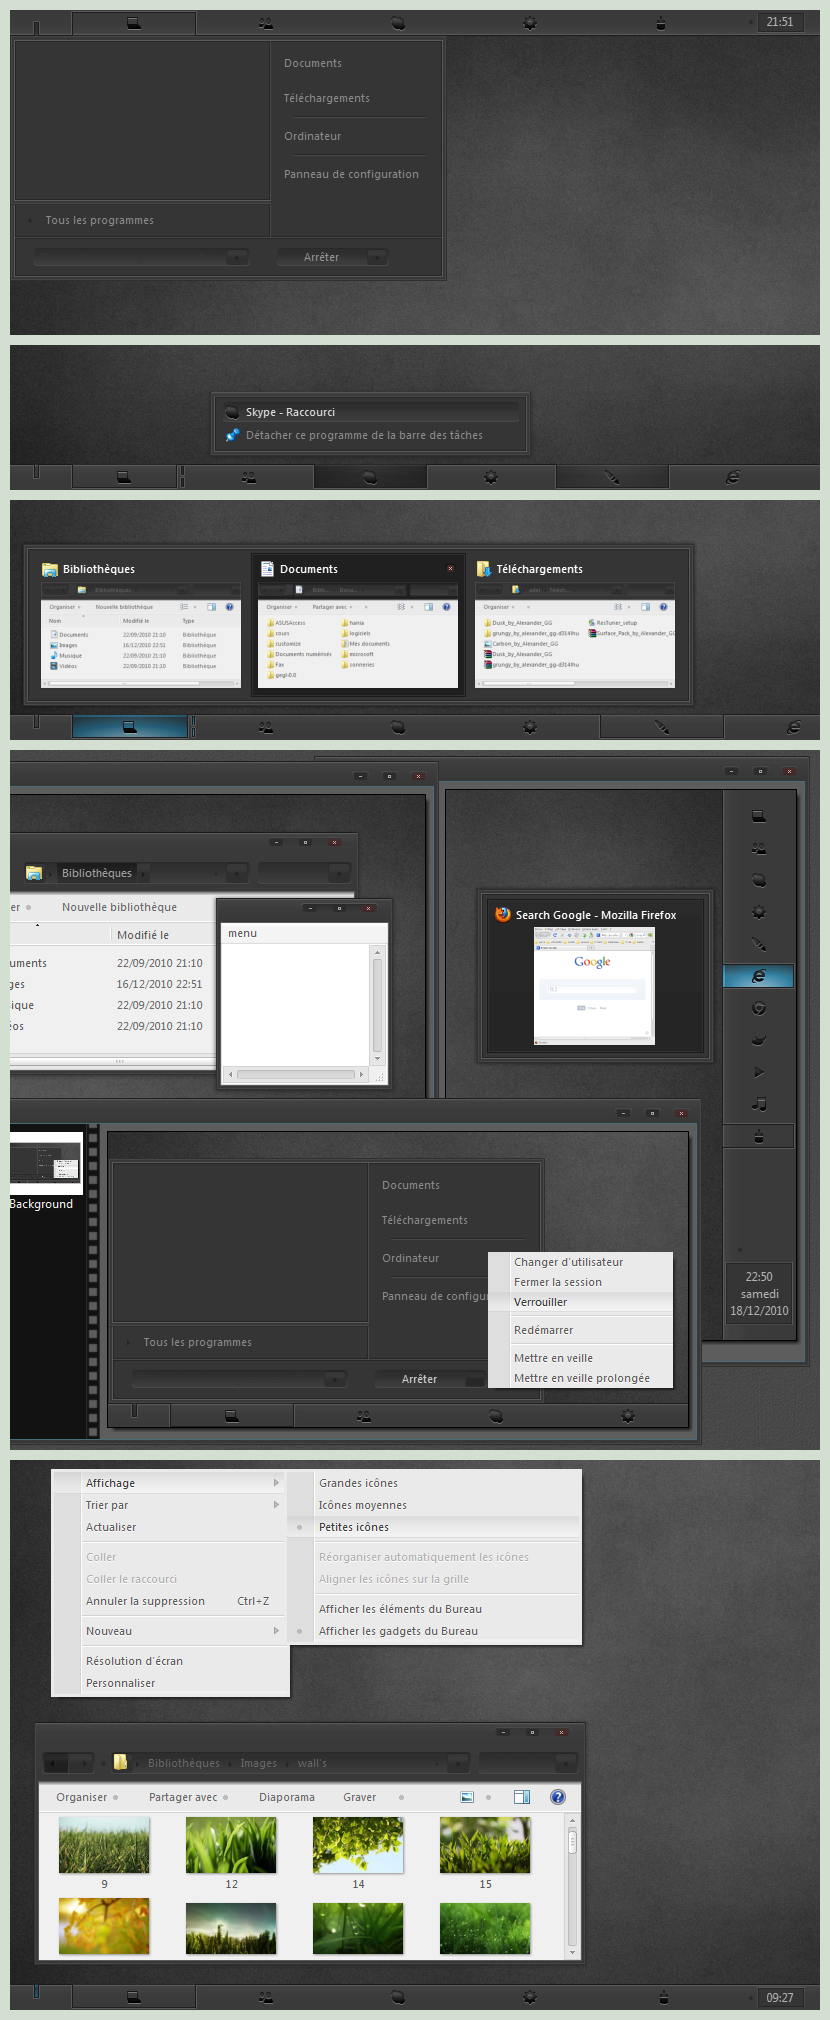Click the pen icon in taskbar under Skype jump list
The image size is (830, 2020).
612,478
